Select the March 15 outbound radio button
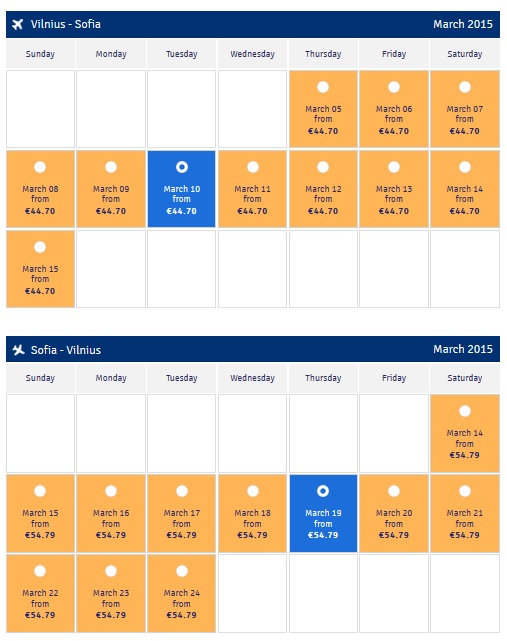The height and width of the screenshot is (641, 507). pyautogui.click(x=40, y=247)
